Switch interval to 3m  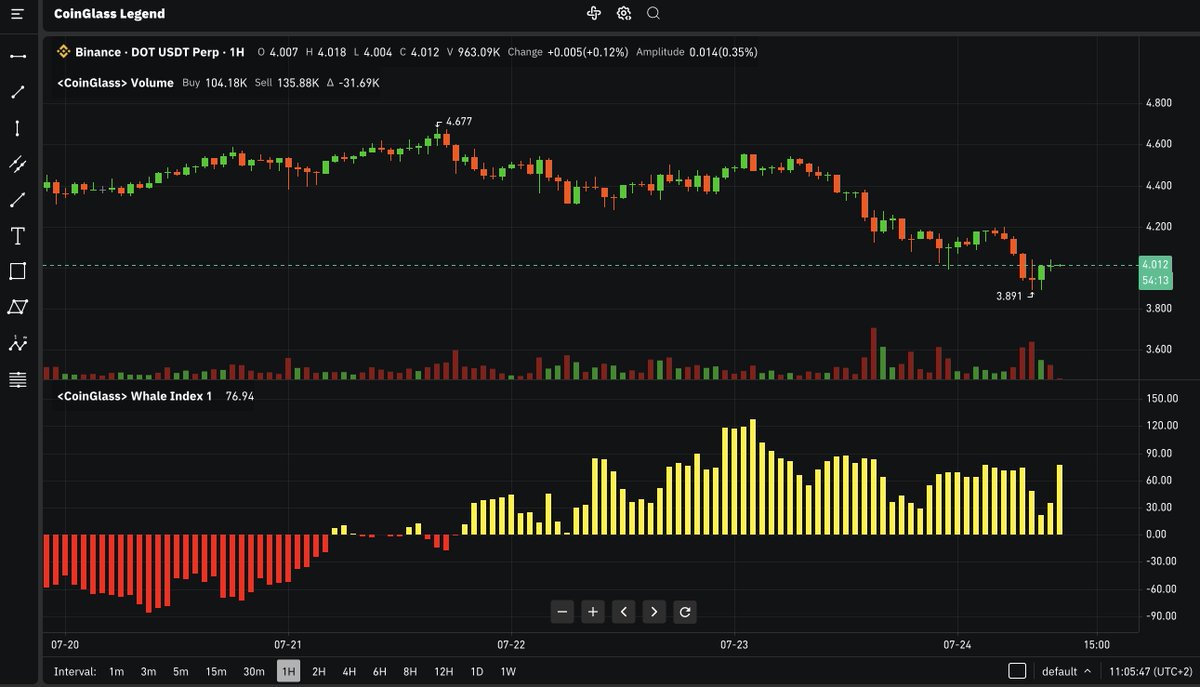pyautogui.click(x=148, y=672)
